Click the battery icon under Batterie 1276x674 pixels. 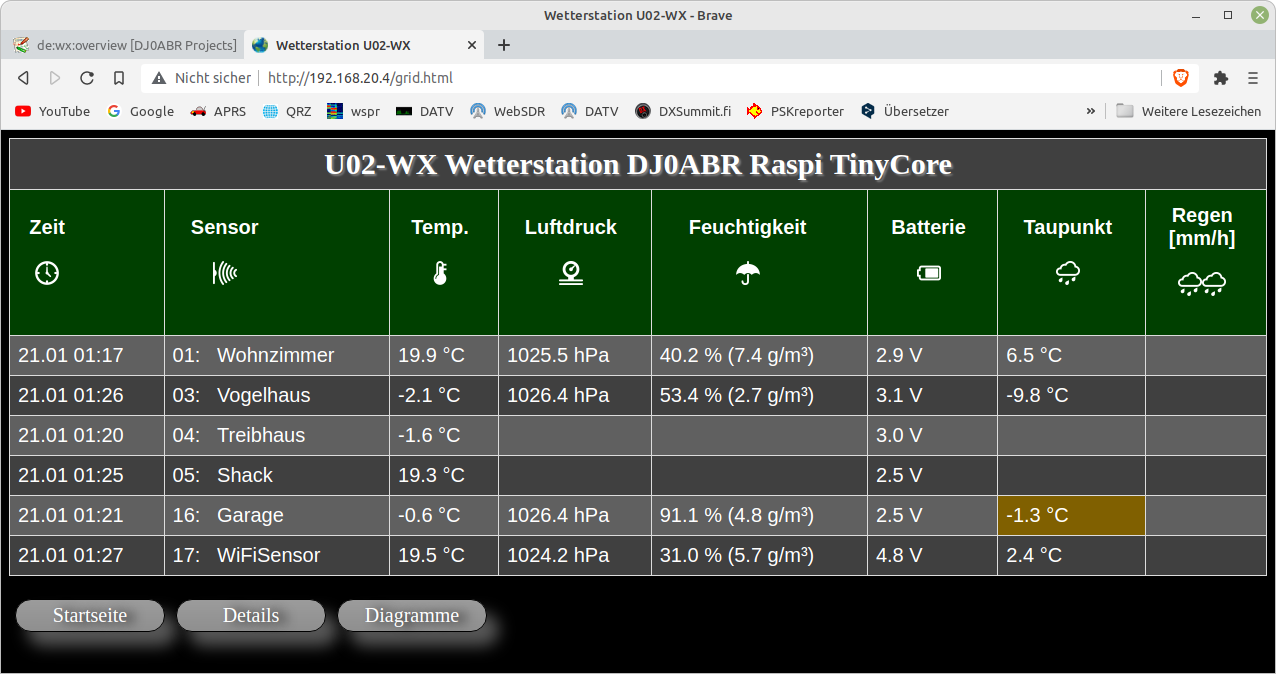928,273
